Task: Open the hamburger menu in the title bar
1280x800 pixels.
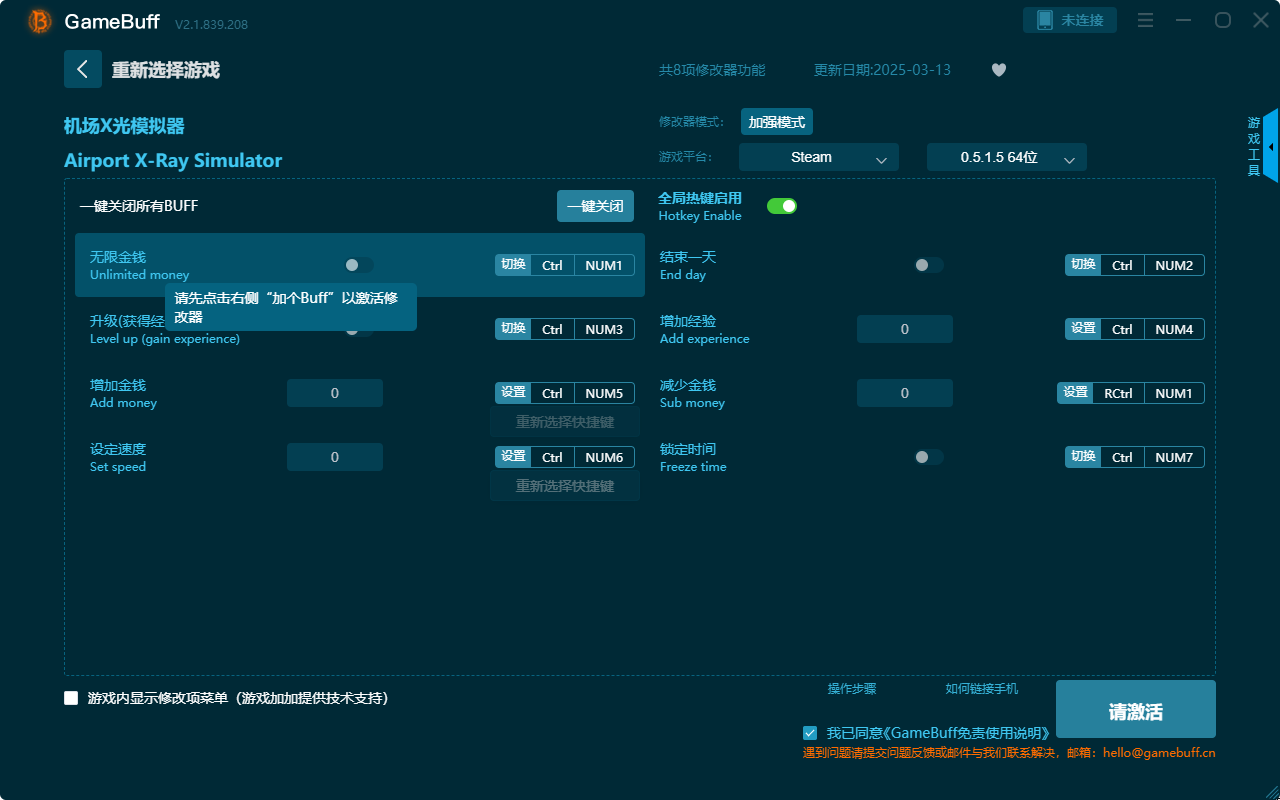Action: [1144, 20]
